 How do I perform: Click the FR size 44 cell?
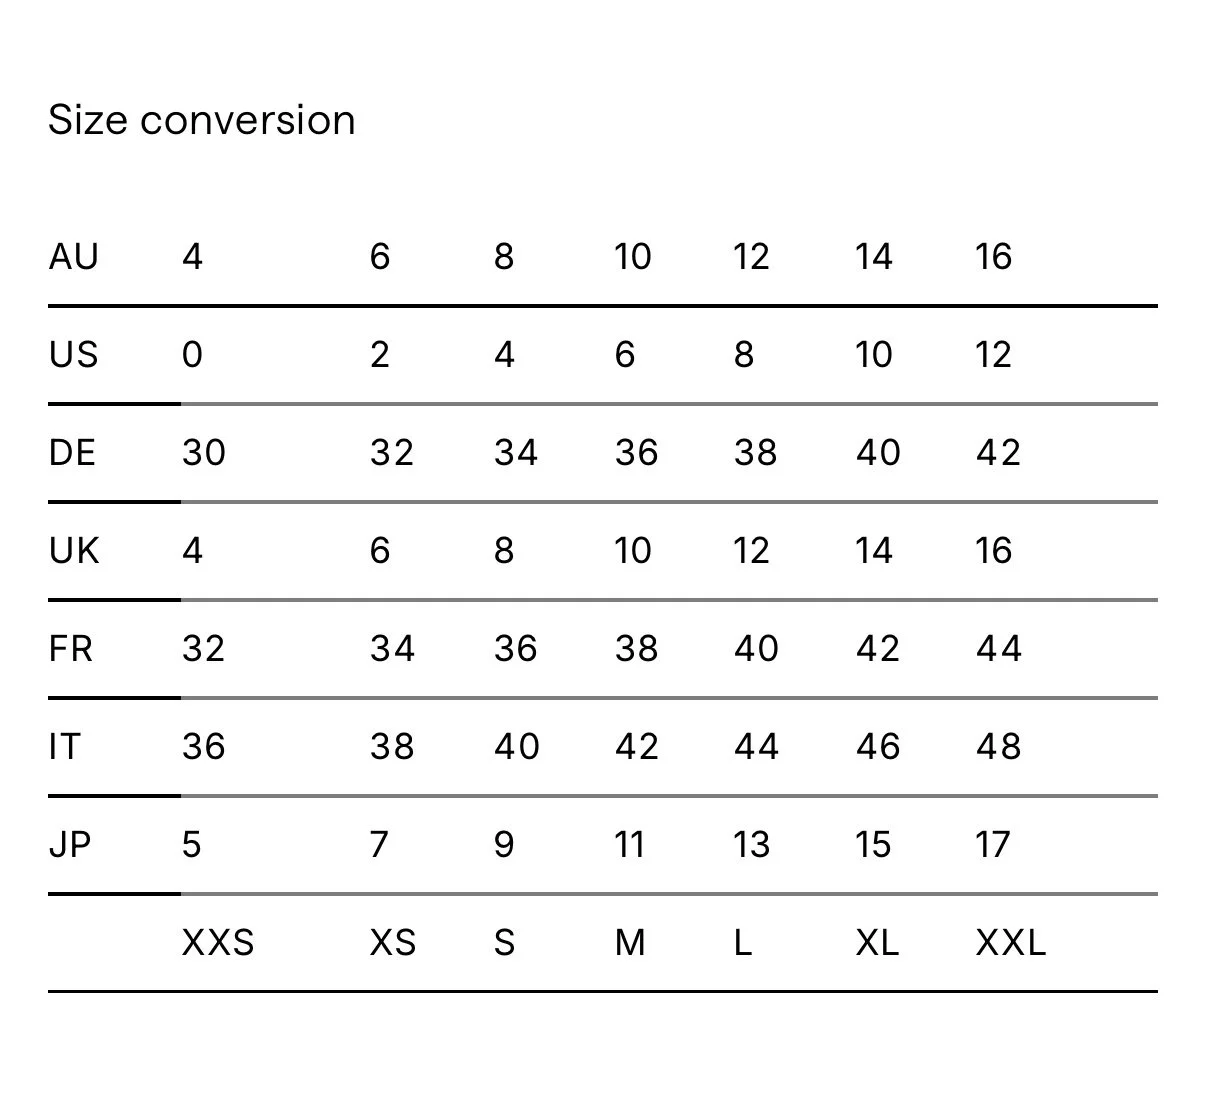point(998,649)
